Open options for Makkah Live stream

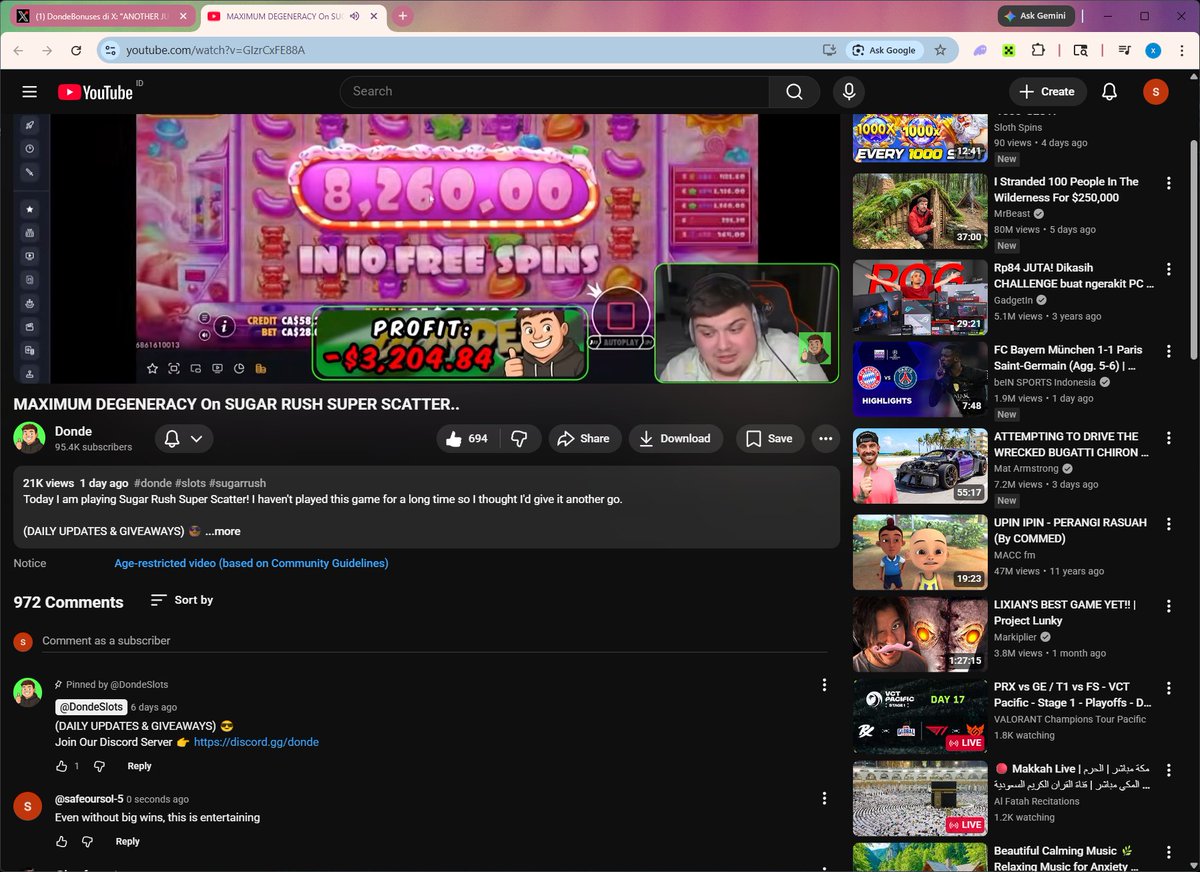point(1168,771)
